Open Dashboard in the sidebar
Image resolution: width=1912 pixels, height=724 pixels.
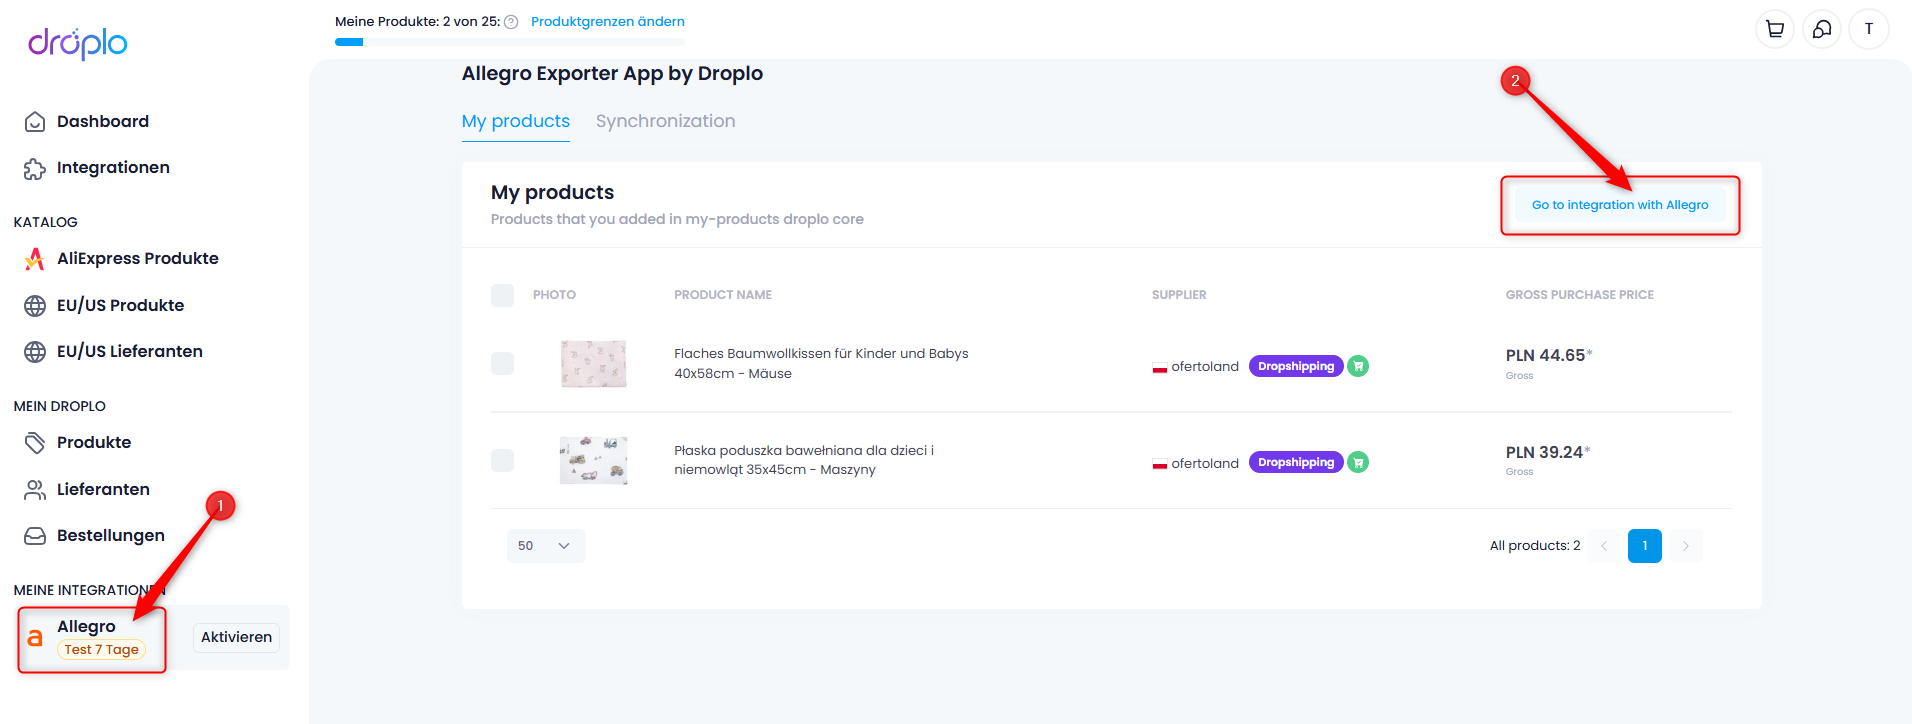click(102, 122)
